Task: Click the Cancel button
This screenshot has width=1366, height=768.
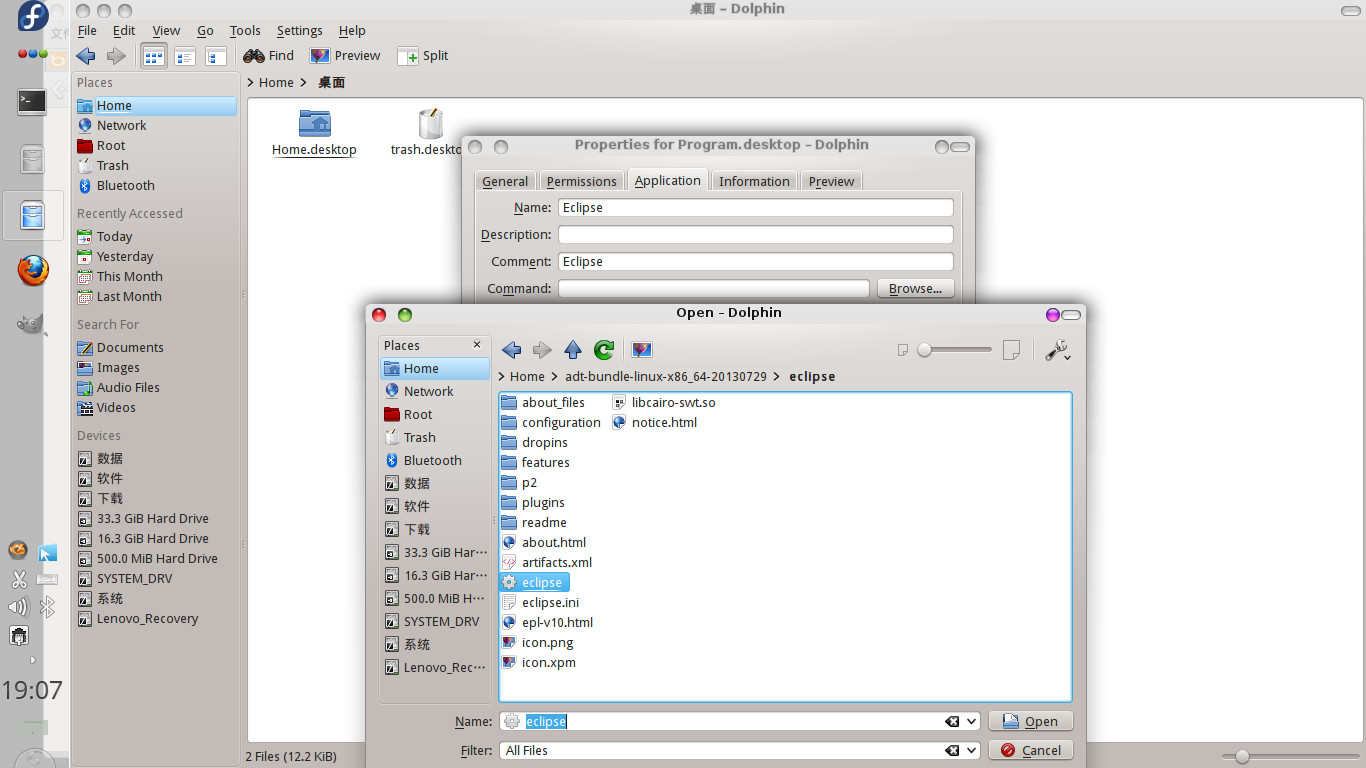Action: click(x=1030, y=750)
